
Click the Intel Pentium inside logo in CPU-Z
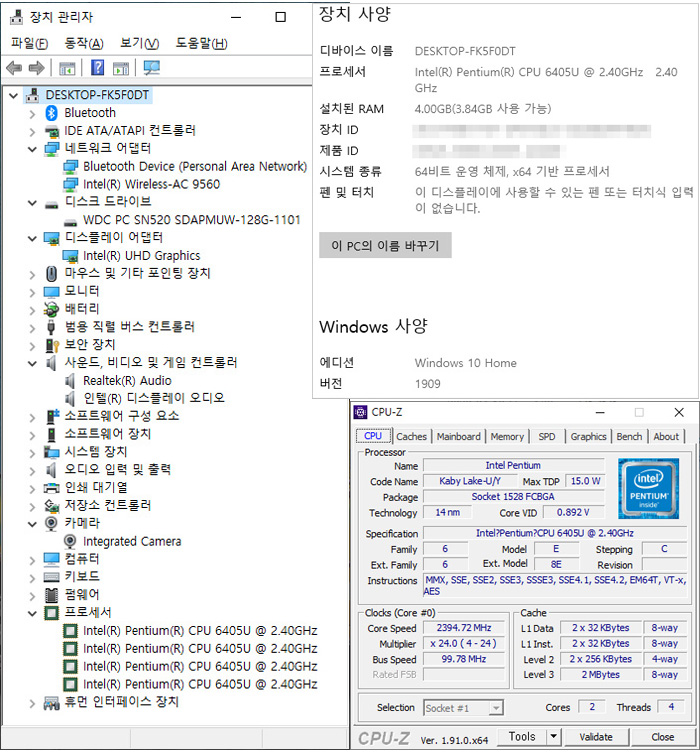[648, 488]
